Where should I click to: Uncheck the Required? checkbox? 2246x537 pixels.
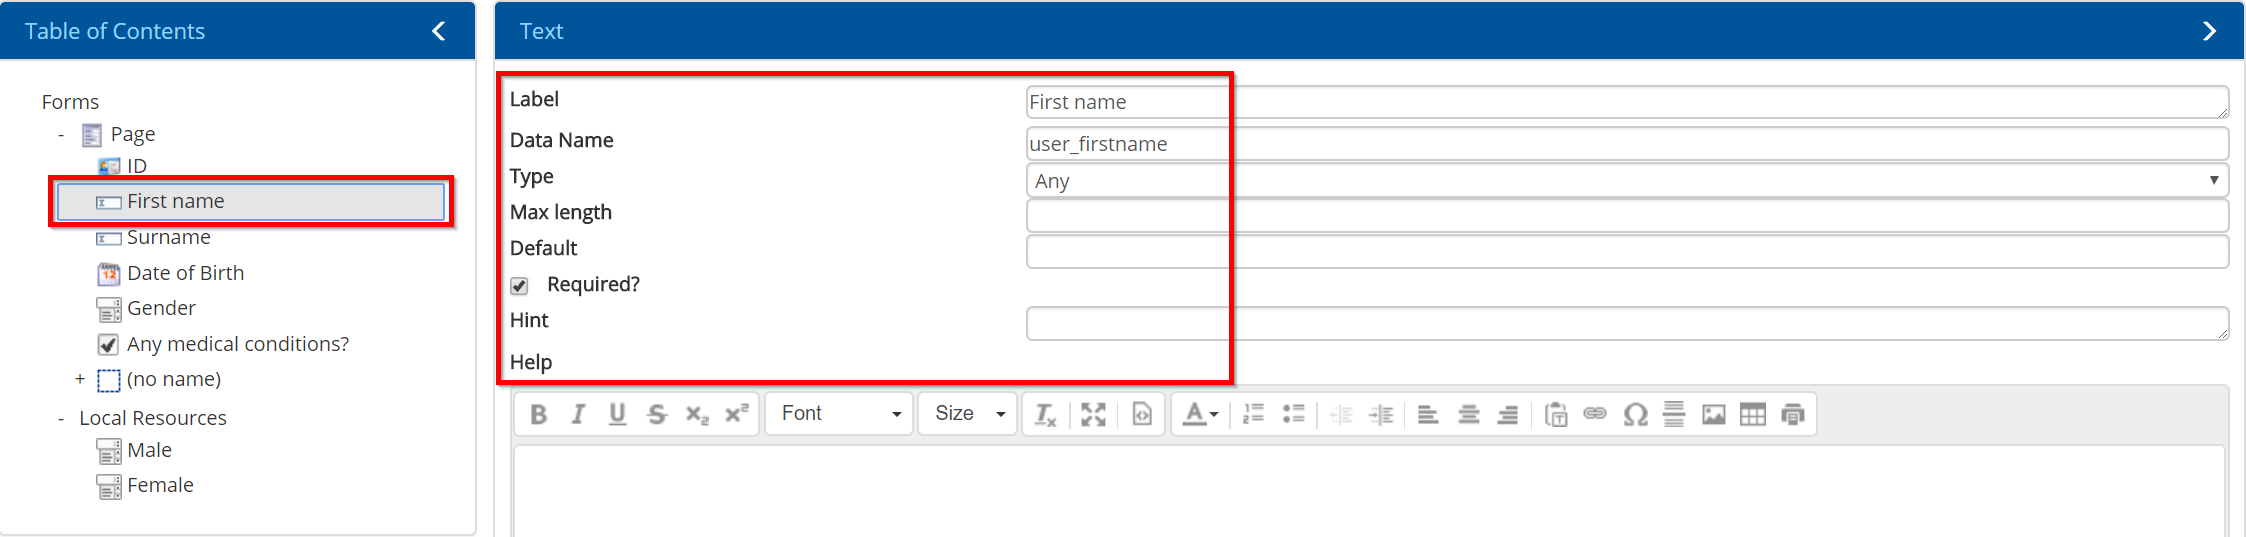pos(519,286)
